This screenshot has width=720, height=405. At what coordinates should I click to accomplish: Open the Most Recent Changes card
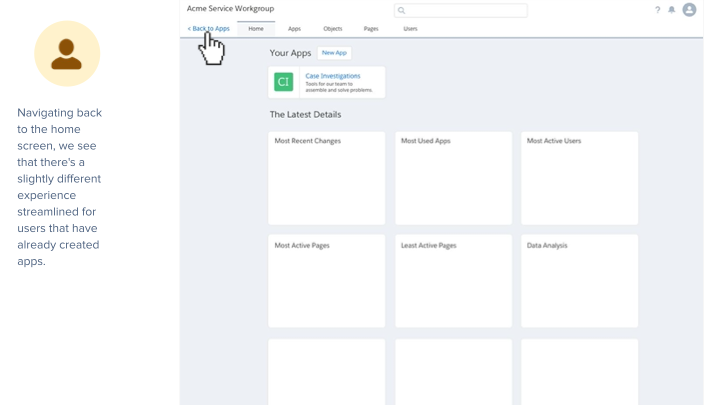click(327, 178)
